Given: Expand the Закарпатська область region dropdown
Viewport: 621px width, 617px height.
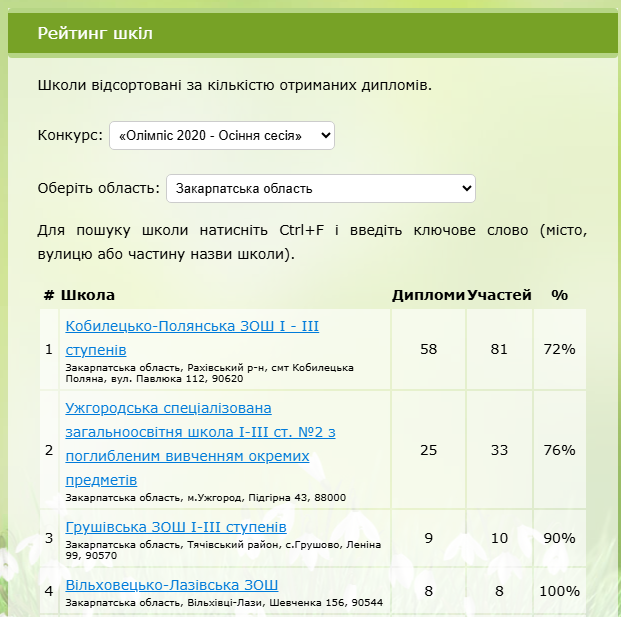Looking at the screenshot, I should (x=320, y=188).
